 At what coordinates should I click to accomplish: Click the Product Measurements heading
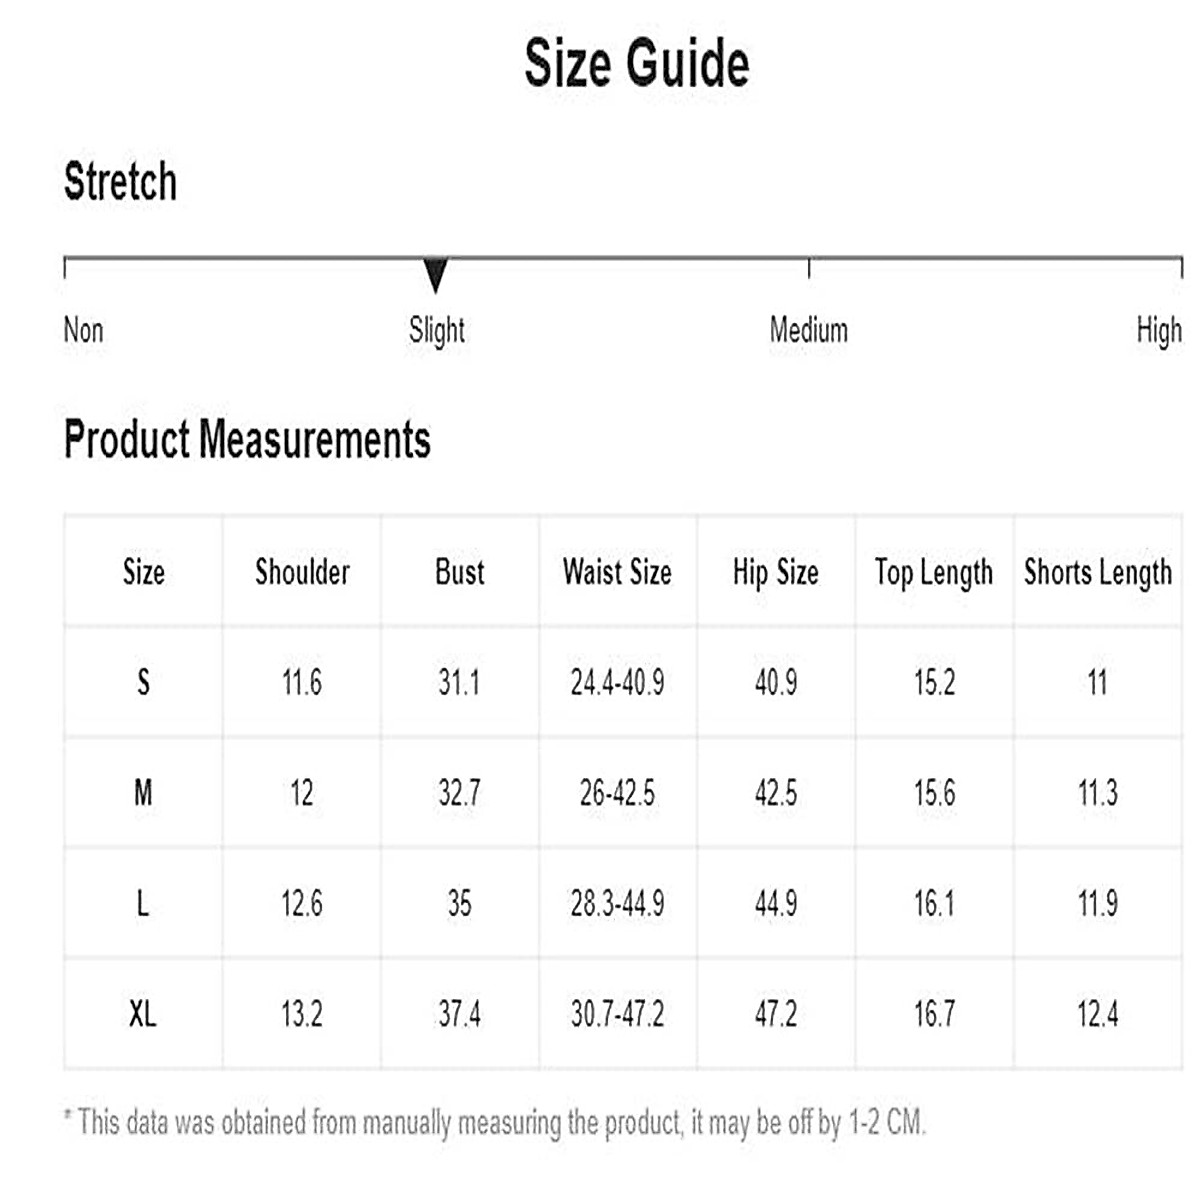point(247,440)
